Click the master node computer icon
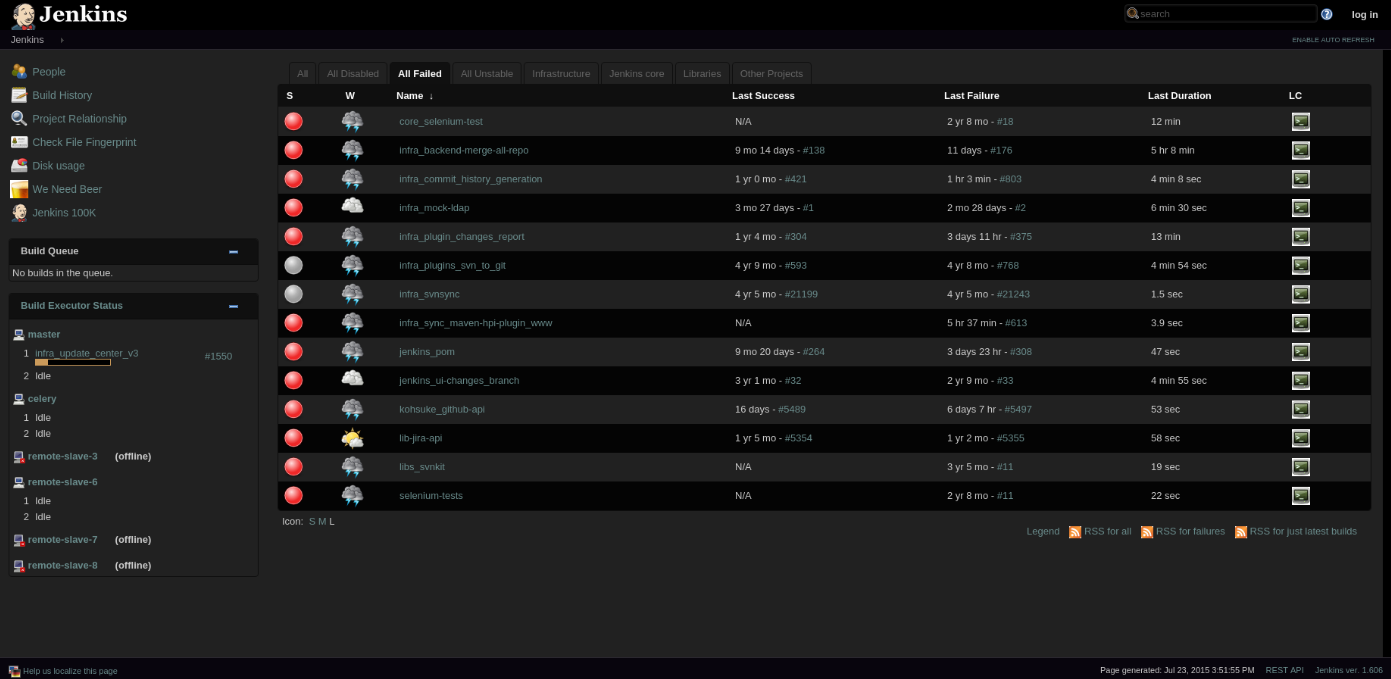This screenshot has height=679, width=1391. coord(19,335)
